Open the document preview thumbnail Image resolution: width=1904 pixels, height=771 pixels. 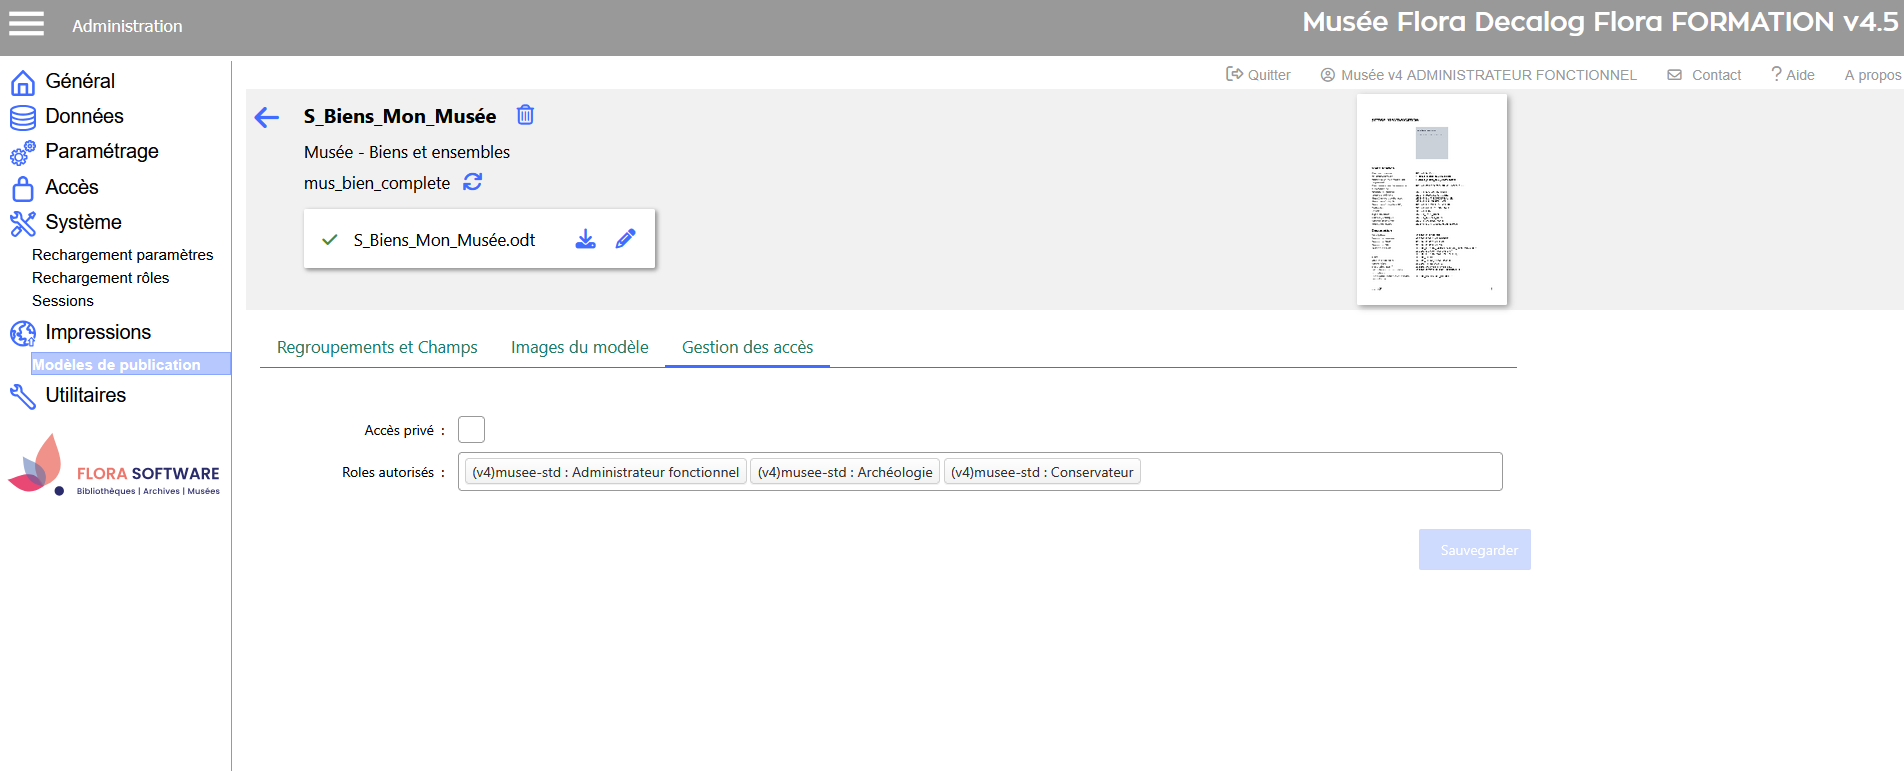coord(1431,200)
